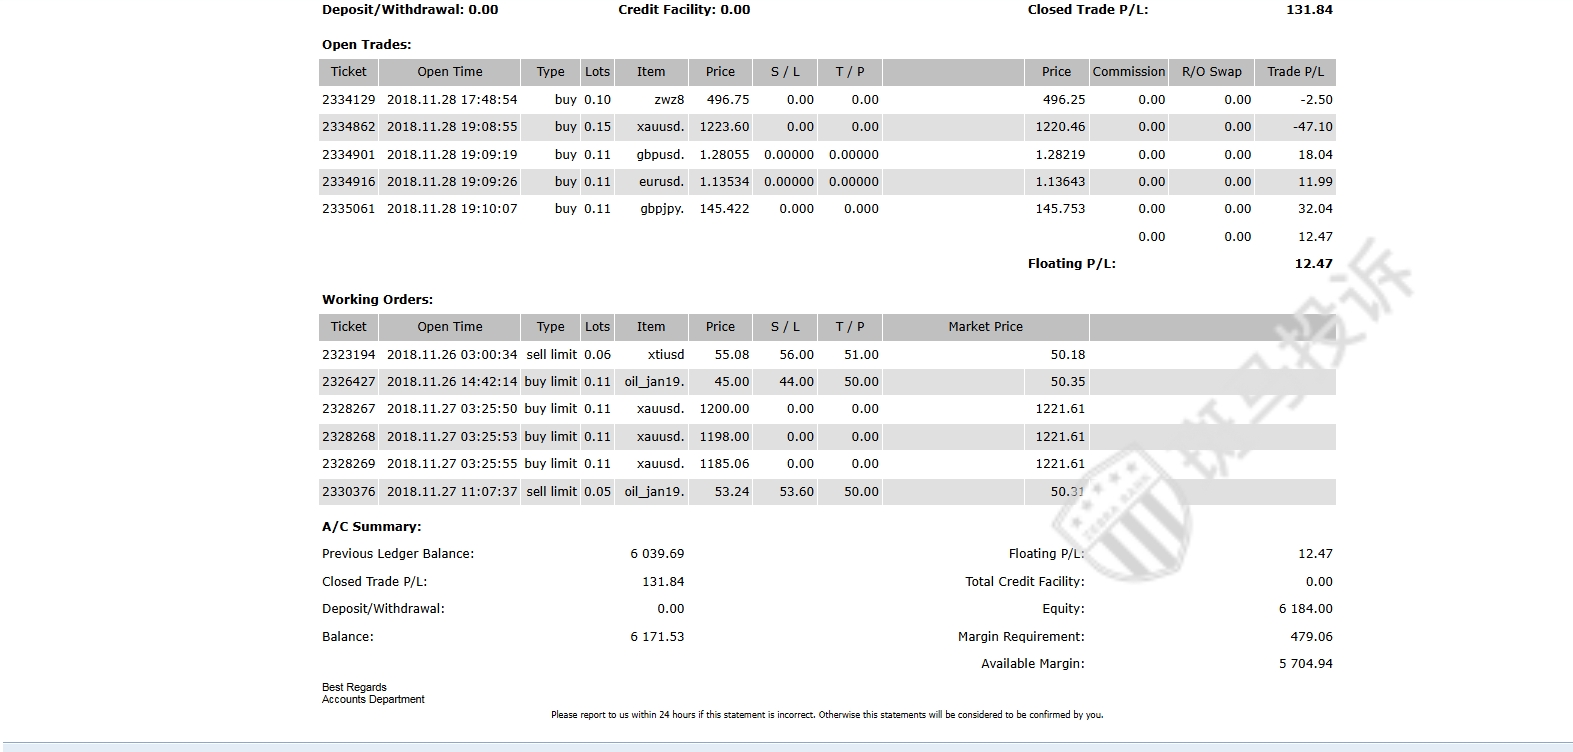
Task: Click open time 2018.11.28 19:08:55
Action: 452,127
